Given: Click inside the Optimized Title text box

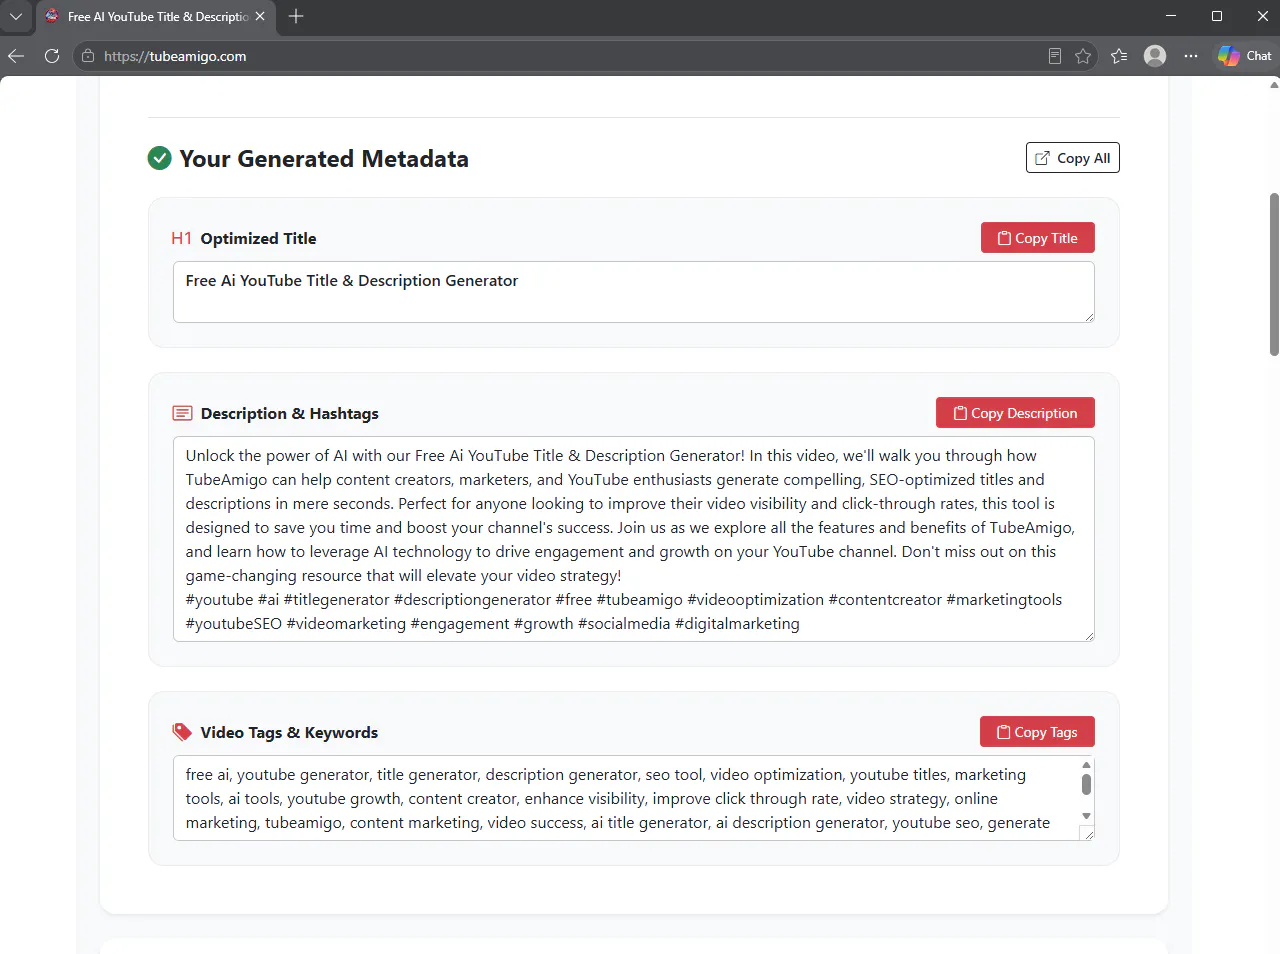Looking at the screenshot, I should coord(633,292).
